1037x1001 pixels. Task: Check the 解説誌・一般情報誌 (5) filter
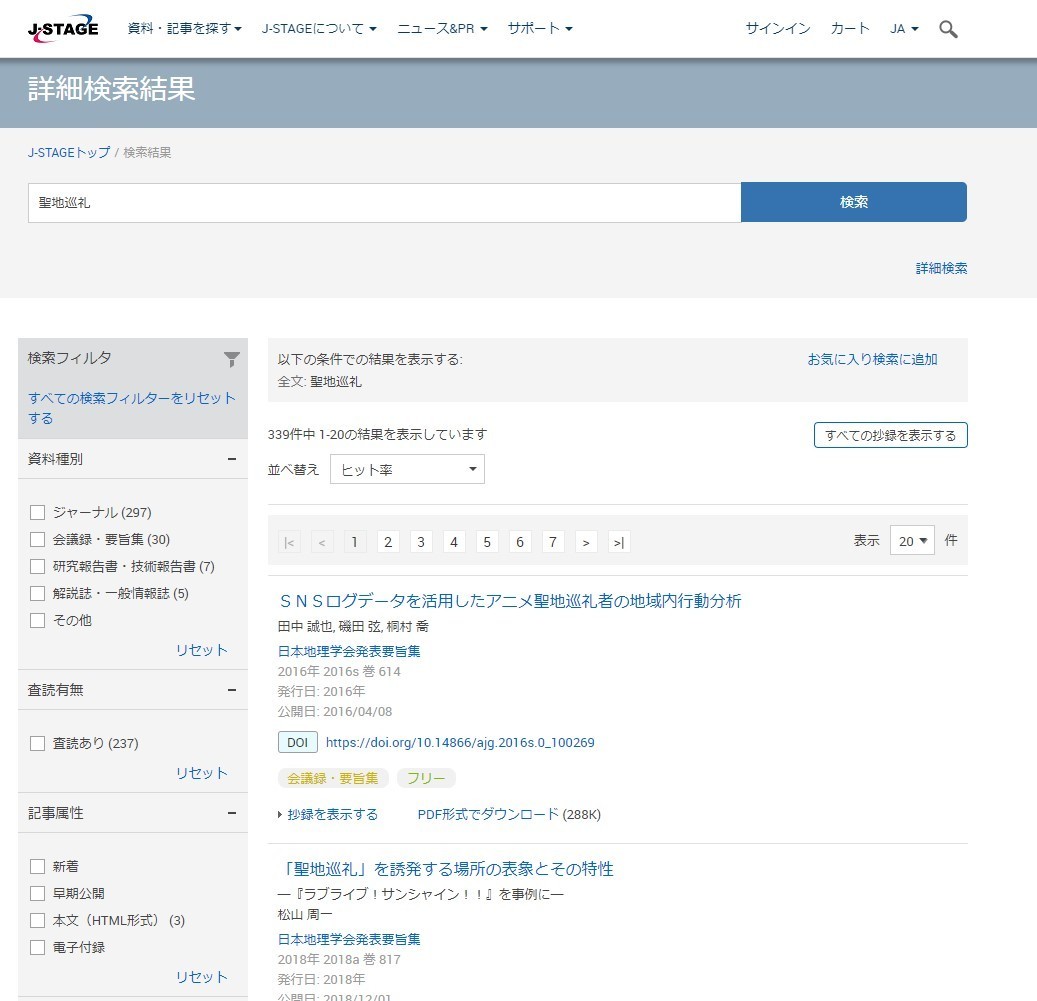click(x=37, y=594)
